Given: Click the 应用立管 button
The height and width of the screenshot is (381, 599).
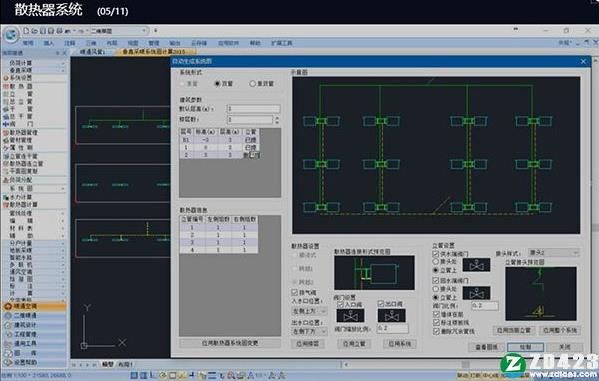Looking at the screenshot, I should (x=354, y=344).
